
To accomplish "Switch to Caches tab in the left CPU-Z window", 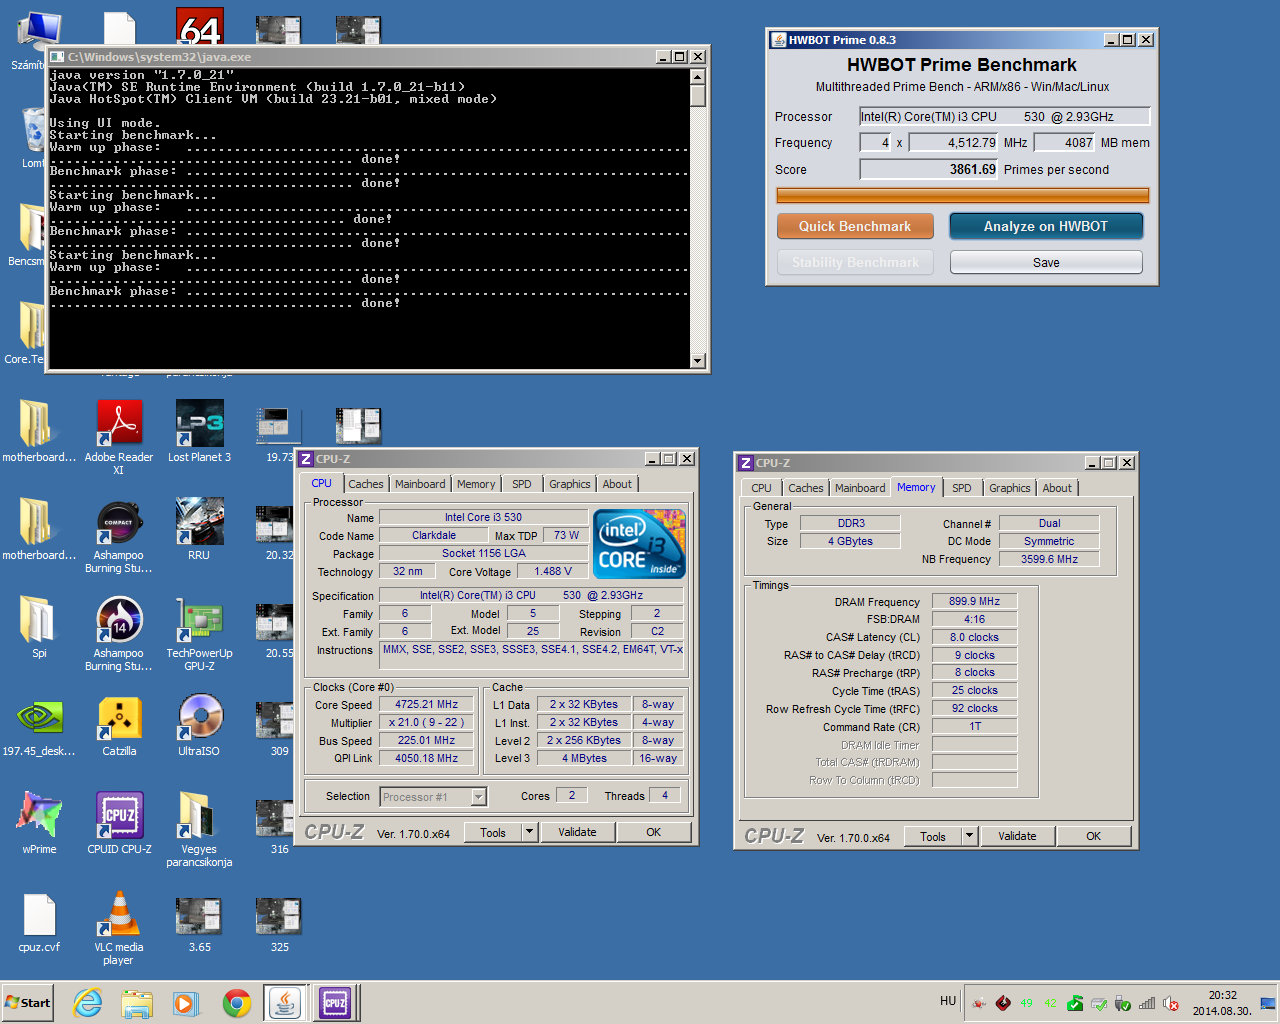I will coord(365,484).
